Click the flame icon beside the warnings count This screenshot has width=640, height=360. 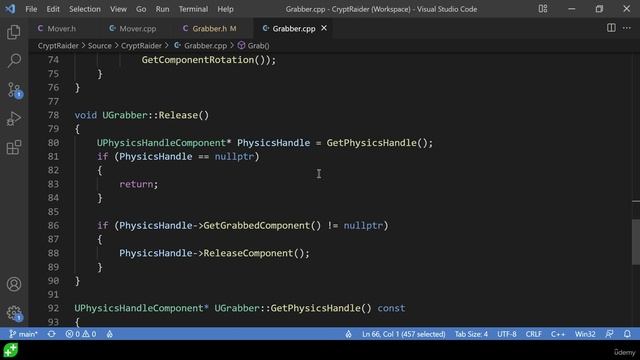[x=110, y=334]
